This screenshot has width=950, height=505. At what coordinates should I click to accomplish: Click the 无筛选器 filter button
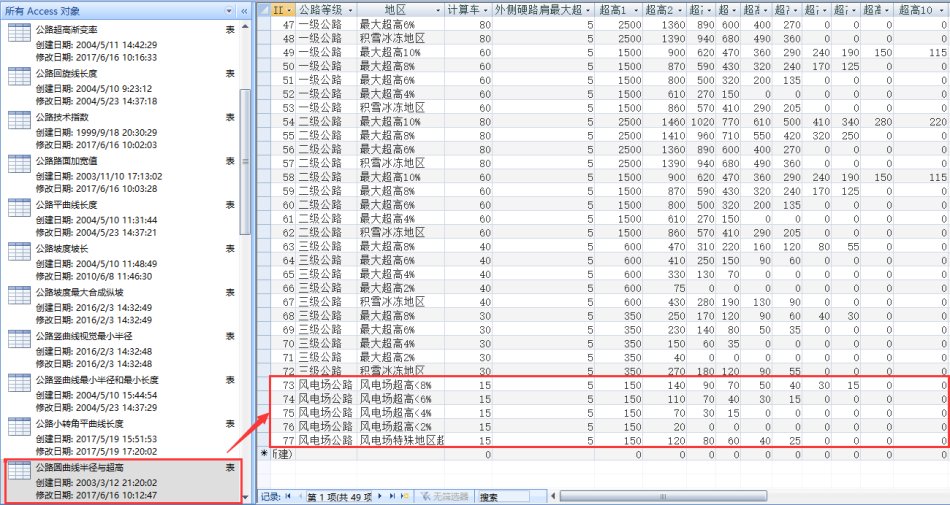(x=444, y=496)
